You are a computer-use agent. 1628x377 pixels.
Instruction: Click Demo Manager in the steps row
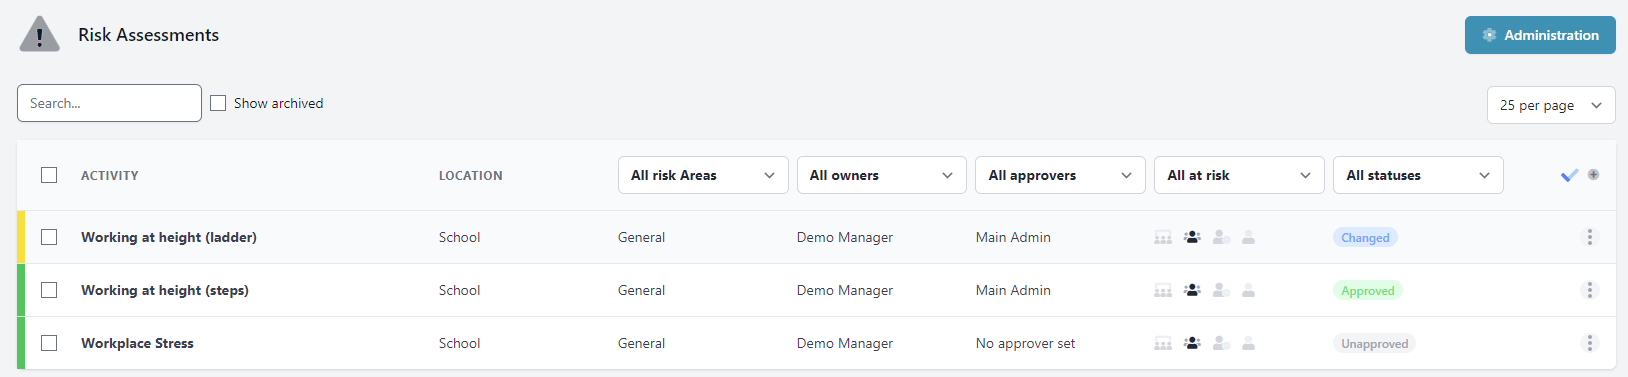[x=845, y=290]
